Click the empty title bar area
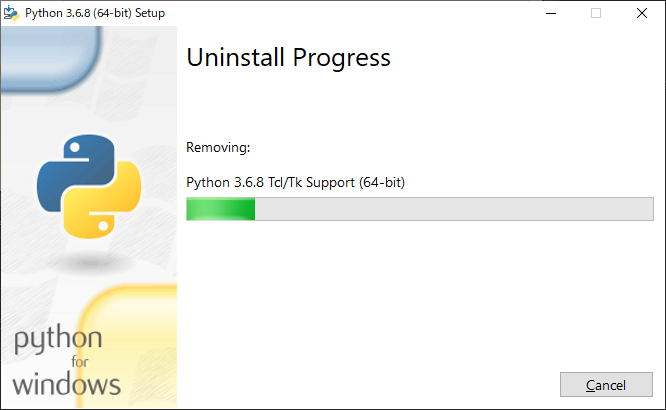Screen dimensions: 666x410 pyautogui.click(x=350, y=13)
